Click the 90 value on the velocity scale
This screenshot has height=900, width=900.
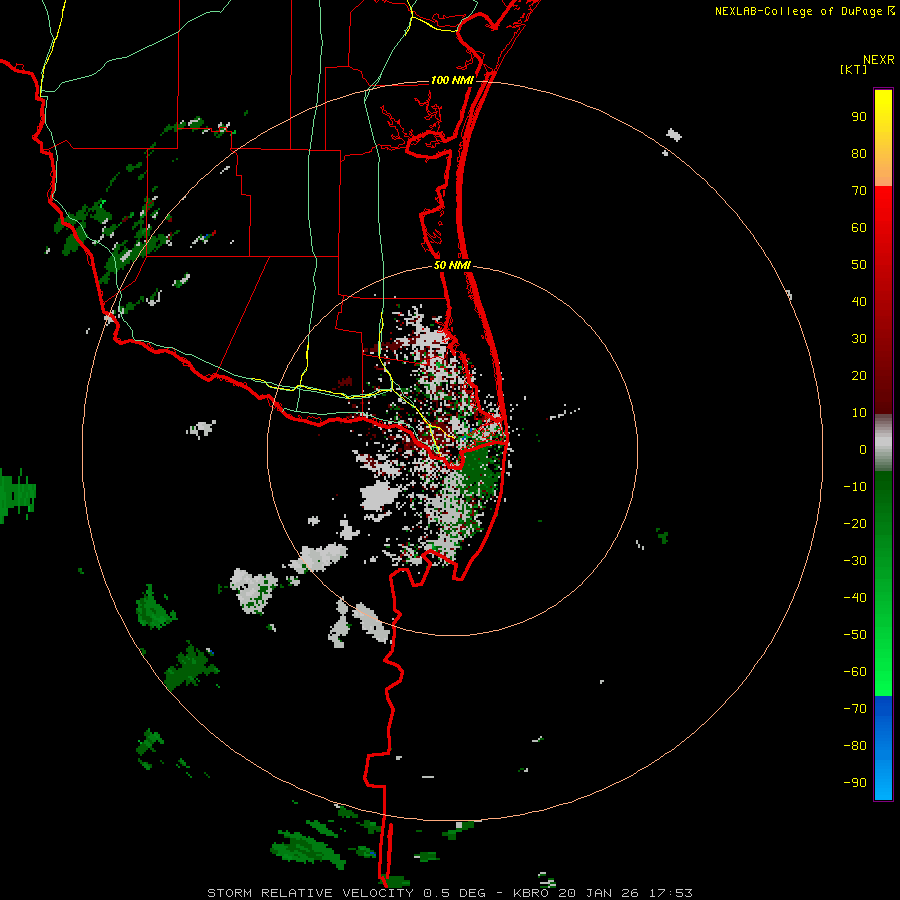coord(859,117)
